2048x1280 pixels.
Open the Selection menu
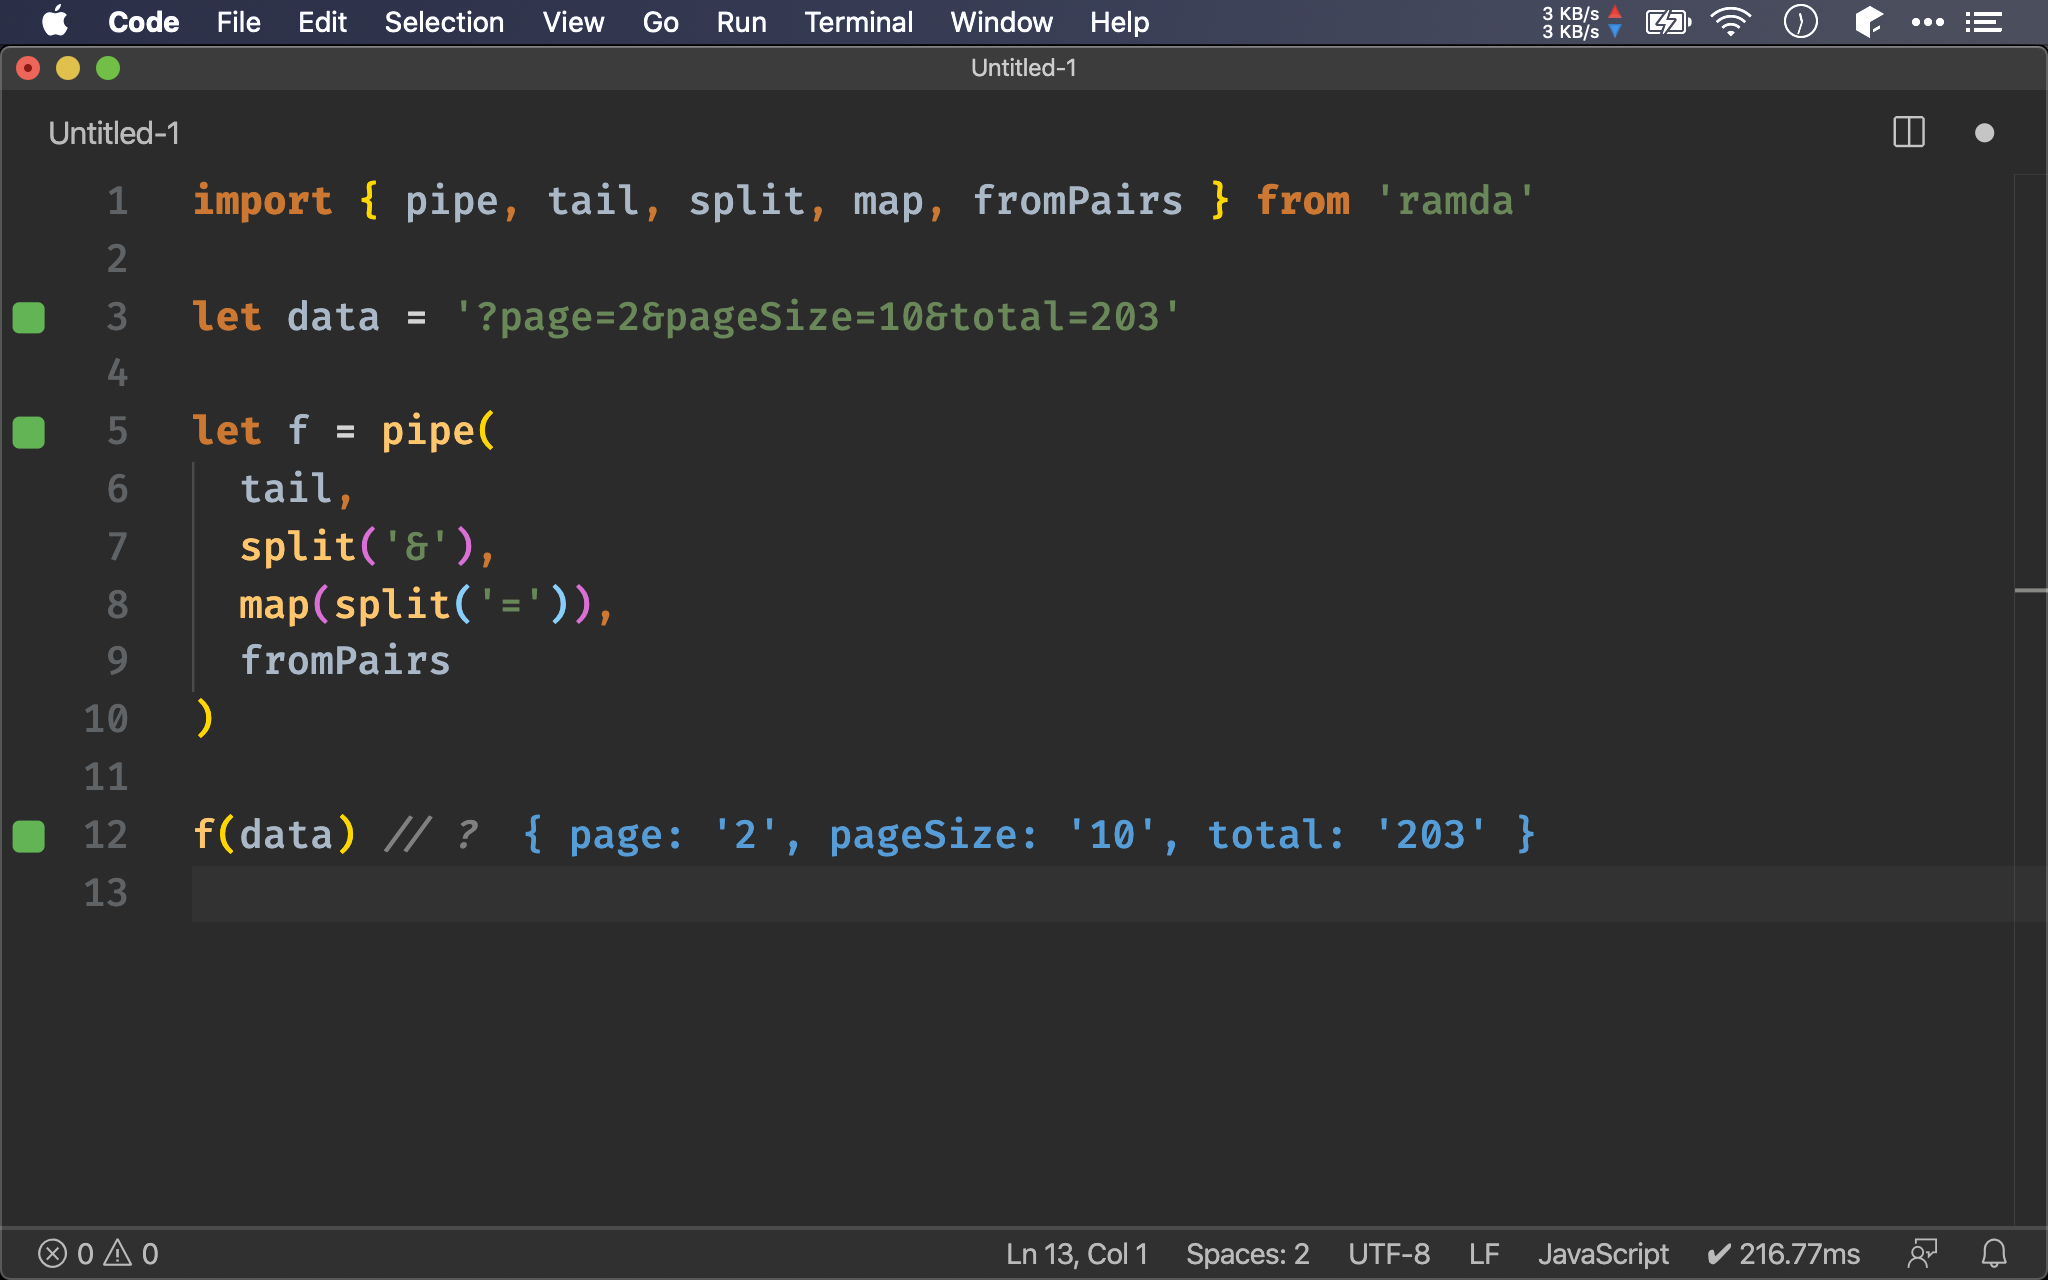tap(444, 22)
